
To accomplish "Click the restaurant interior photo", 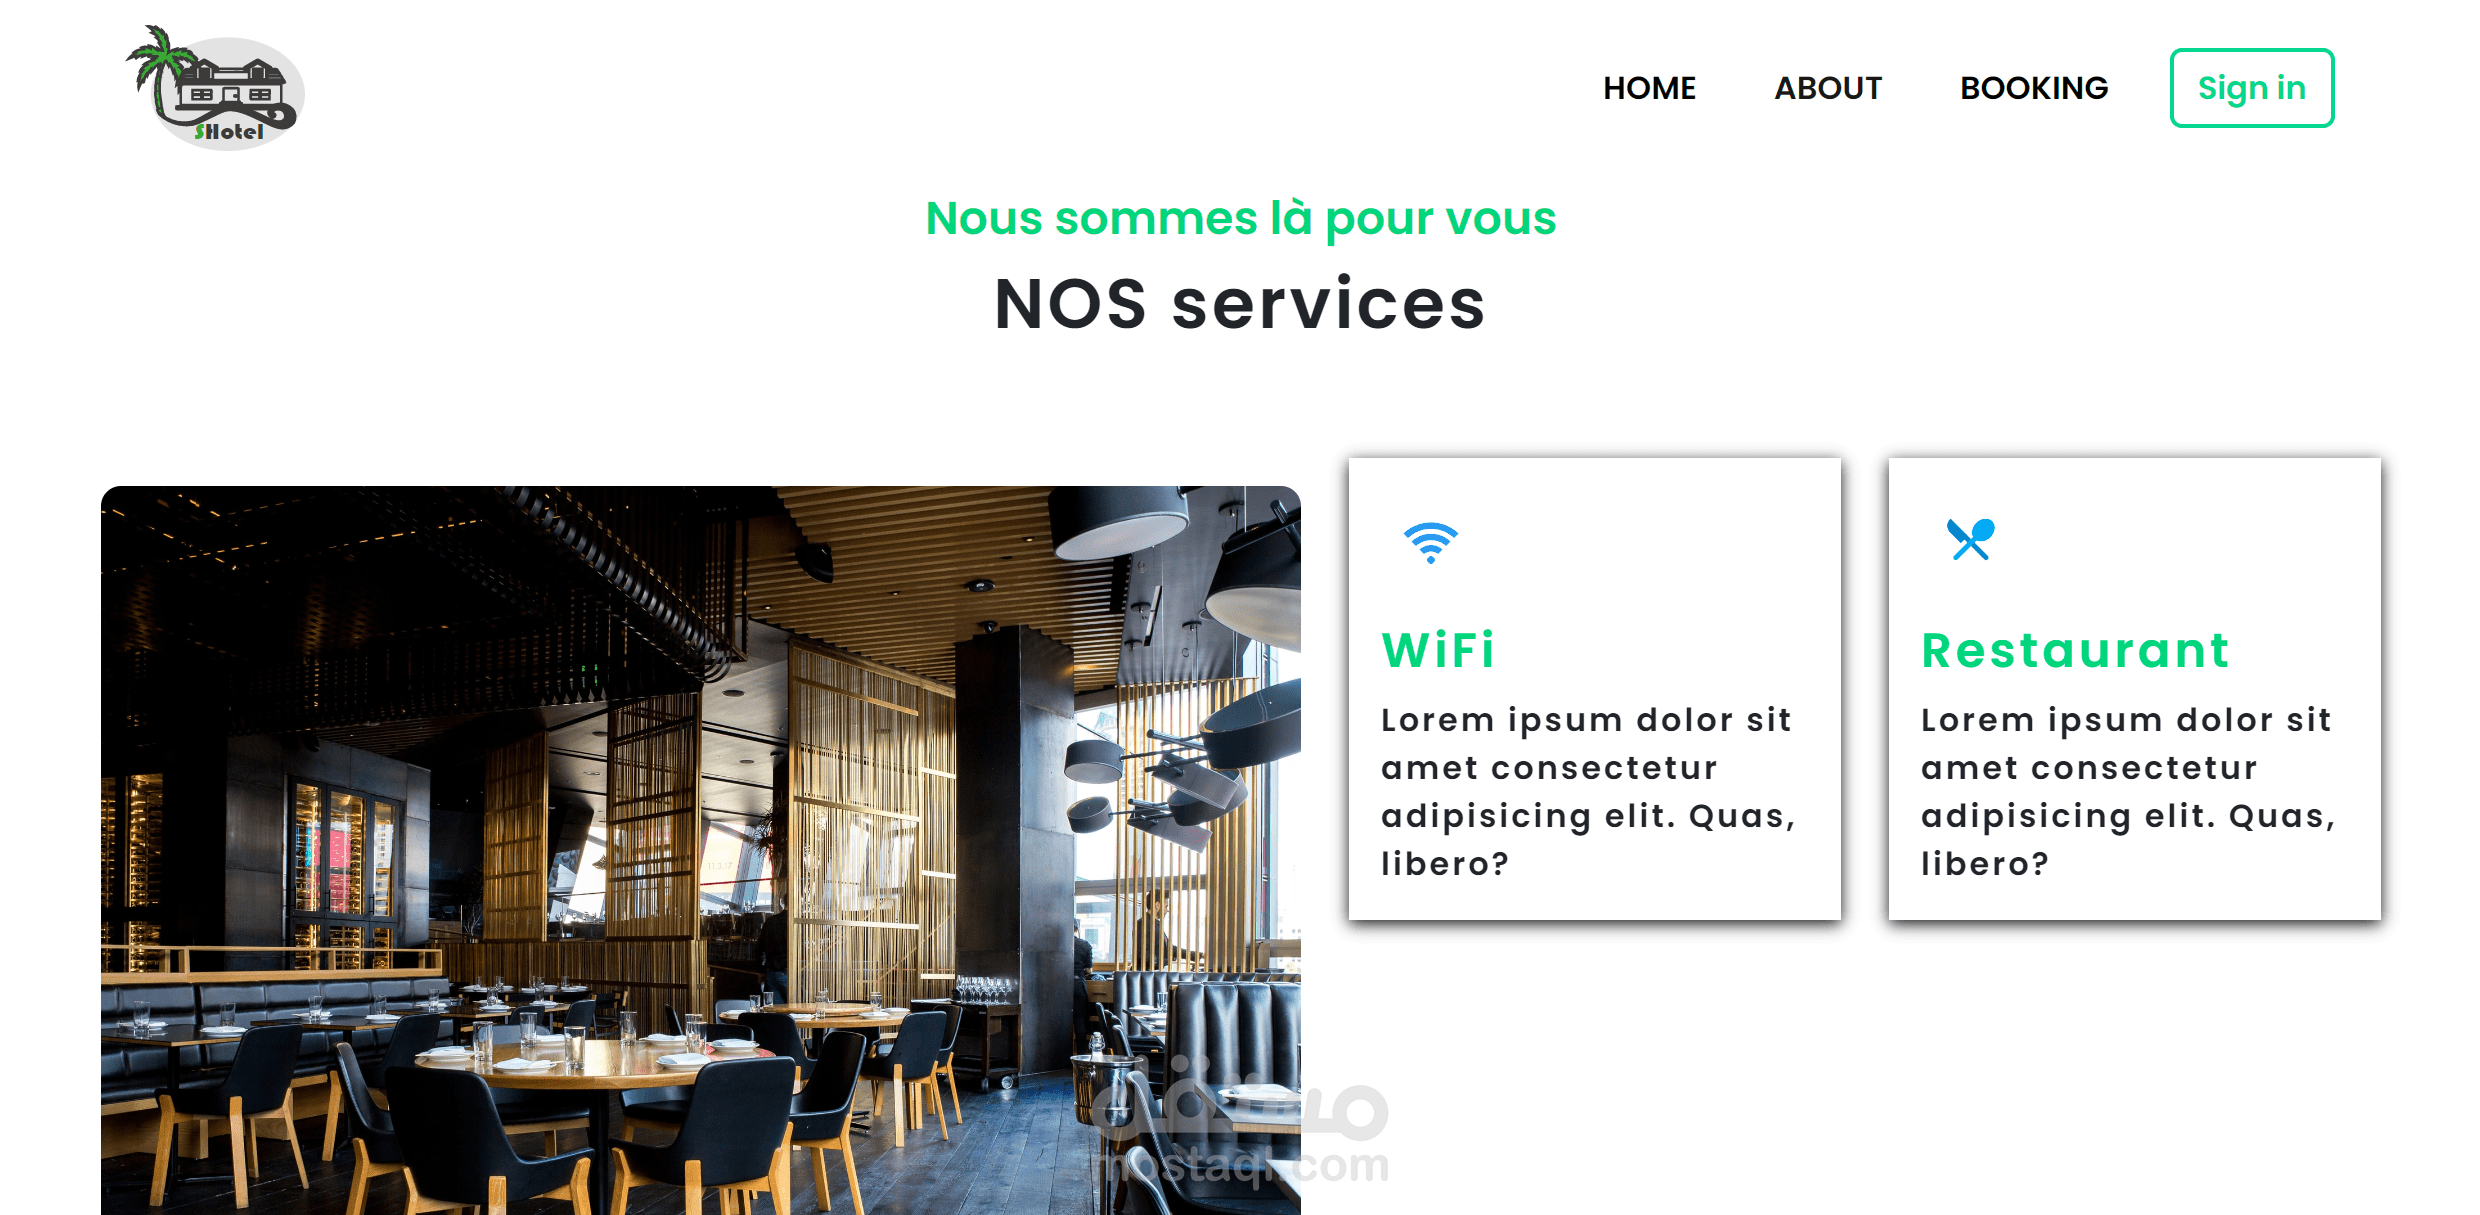I will (700, 850).
